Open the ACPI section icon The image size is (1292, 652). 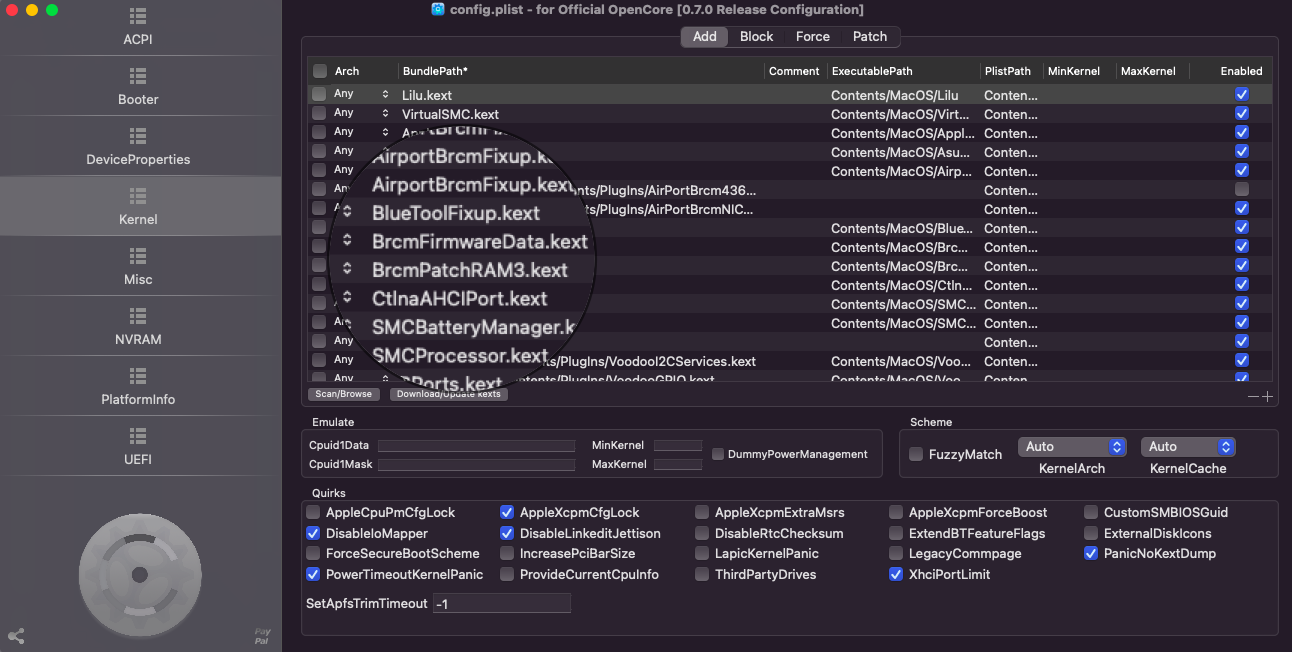(x=138, y=17)
